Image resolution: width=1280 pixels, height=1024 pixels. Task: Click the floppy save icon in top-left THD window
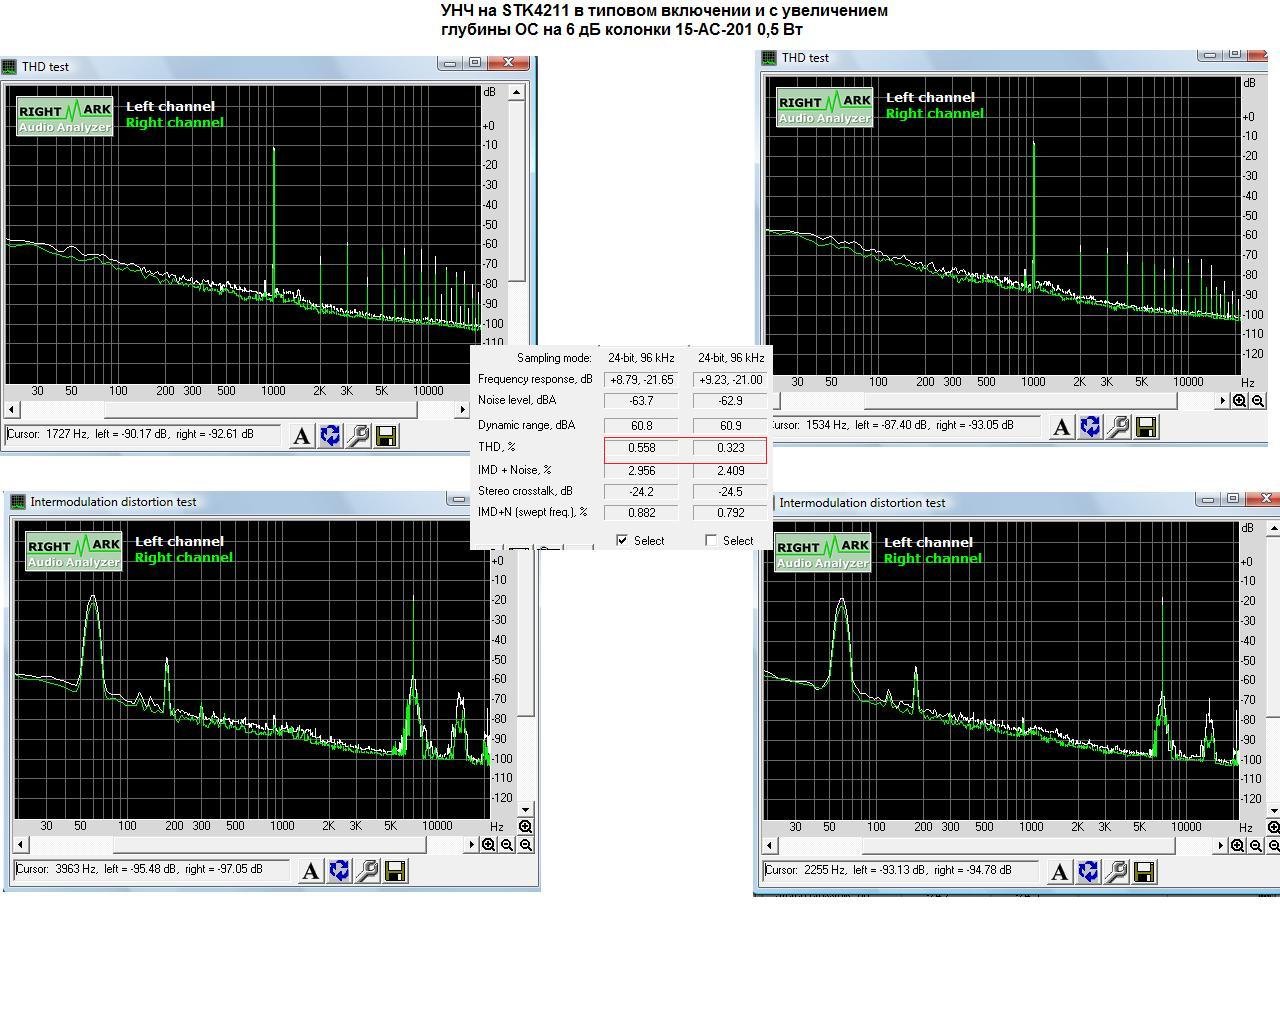386,436
